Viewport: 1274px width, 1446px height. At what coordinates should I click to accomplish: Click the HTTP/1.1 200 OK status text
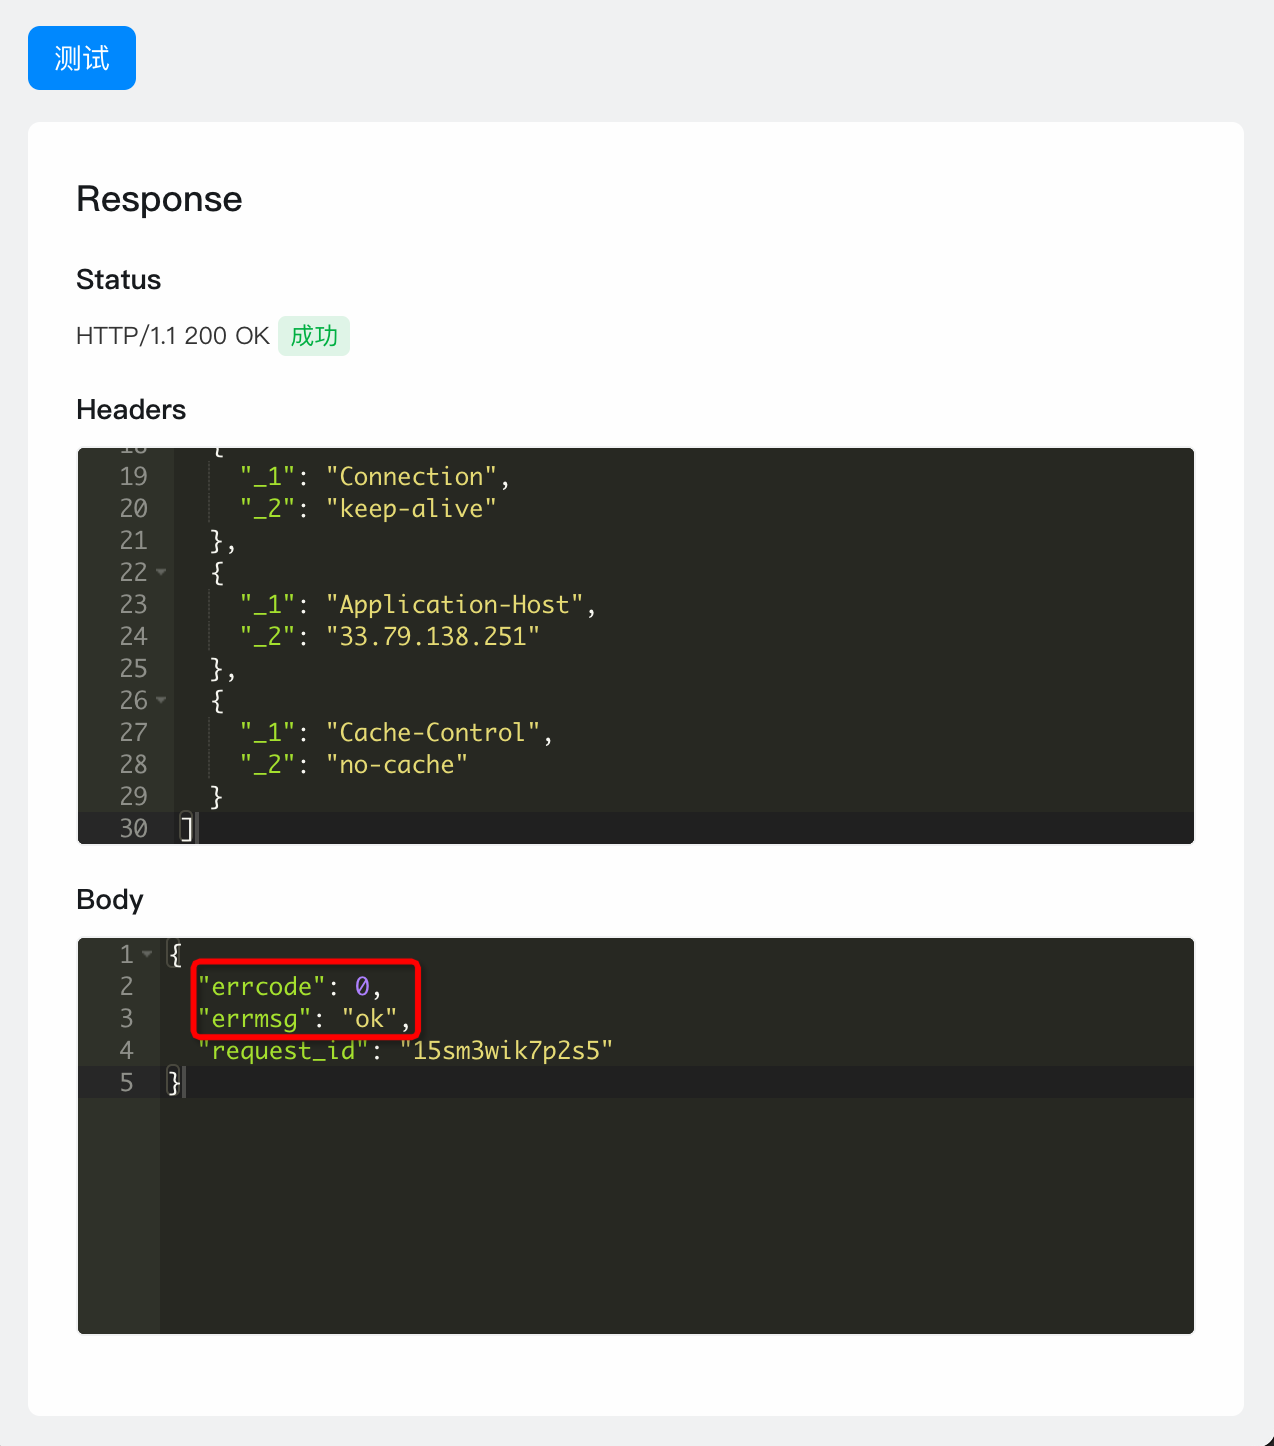tap(172, 336)
